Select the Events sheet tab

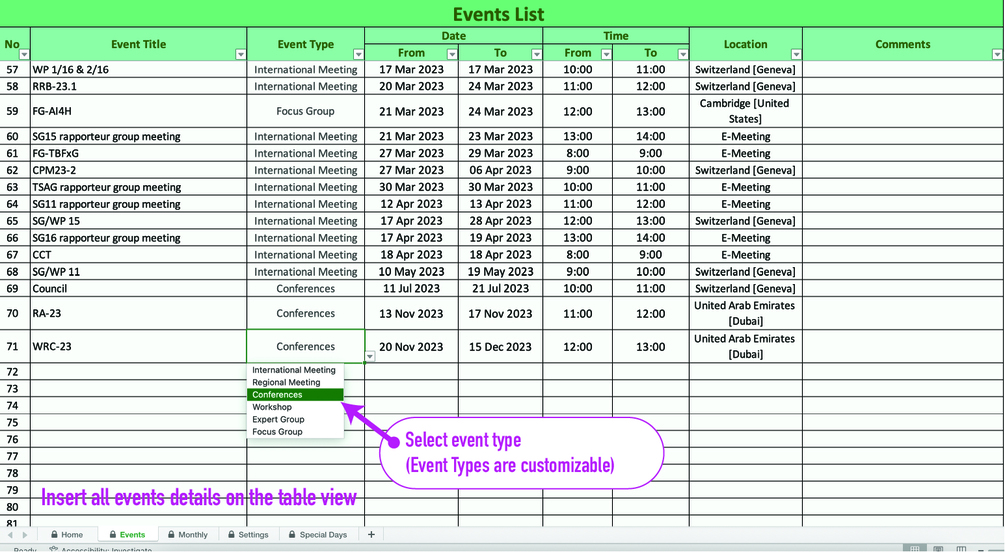127,535
